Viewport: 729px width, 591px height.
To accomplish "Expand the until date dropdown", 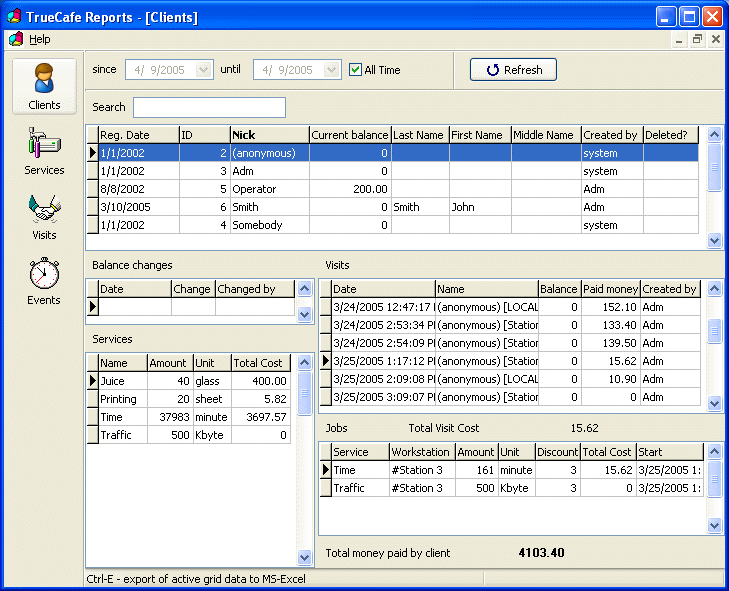I will click(332, 70).
